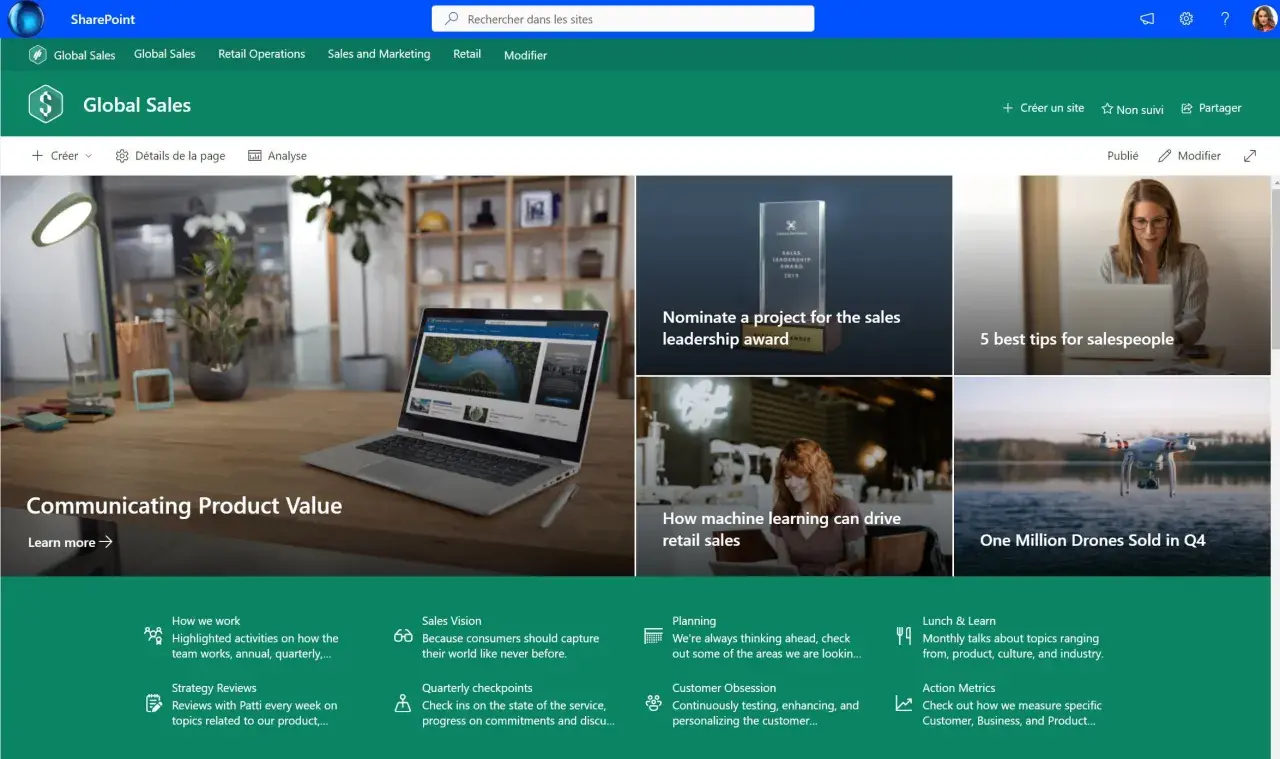Click the Lunch & Learn fork icon

click(x=903, y=636)
